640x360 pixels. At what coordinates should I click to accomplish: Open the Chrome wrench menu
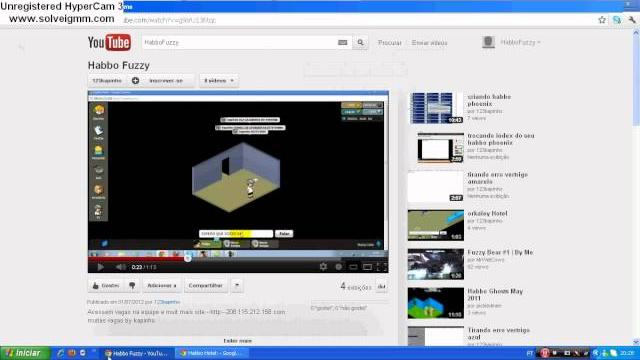click(632, 20)
